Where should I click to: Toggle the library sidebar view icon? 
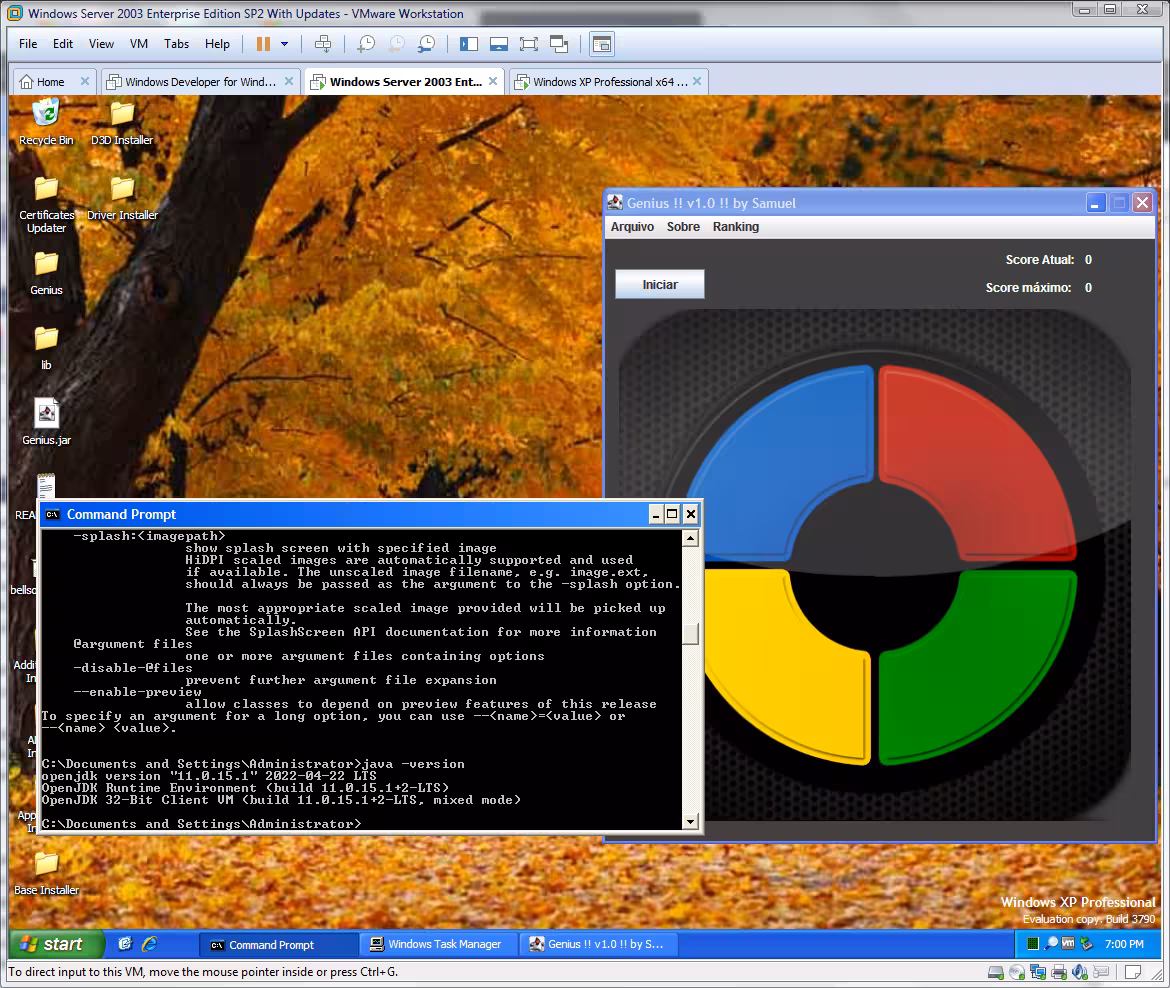coord(469,44)
